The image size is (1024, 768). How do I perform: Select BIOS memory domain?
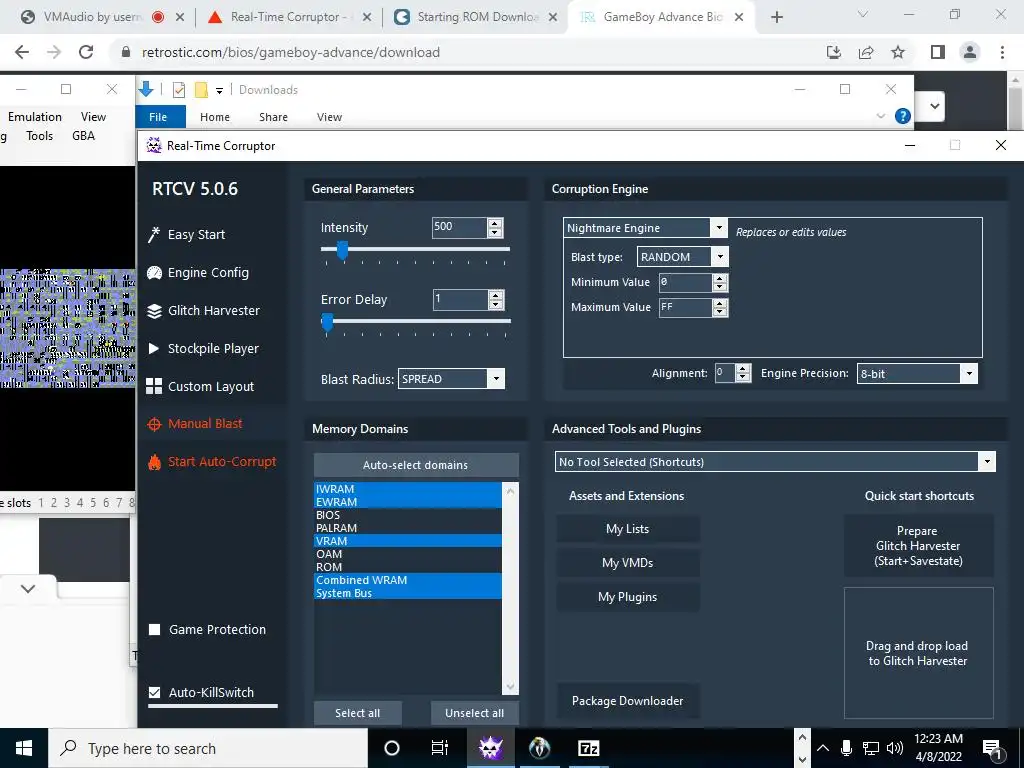click(408, 515)
